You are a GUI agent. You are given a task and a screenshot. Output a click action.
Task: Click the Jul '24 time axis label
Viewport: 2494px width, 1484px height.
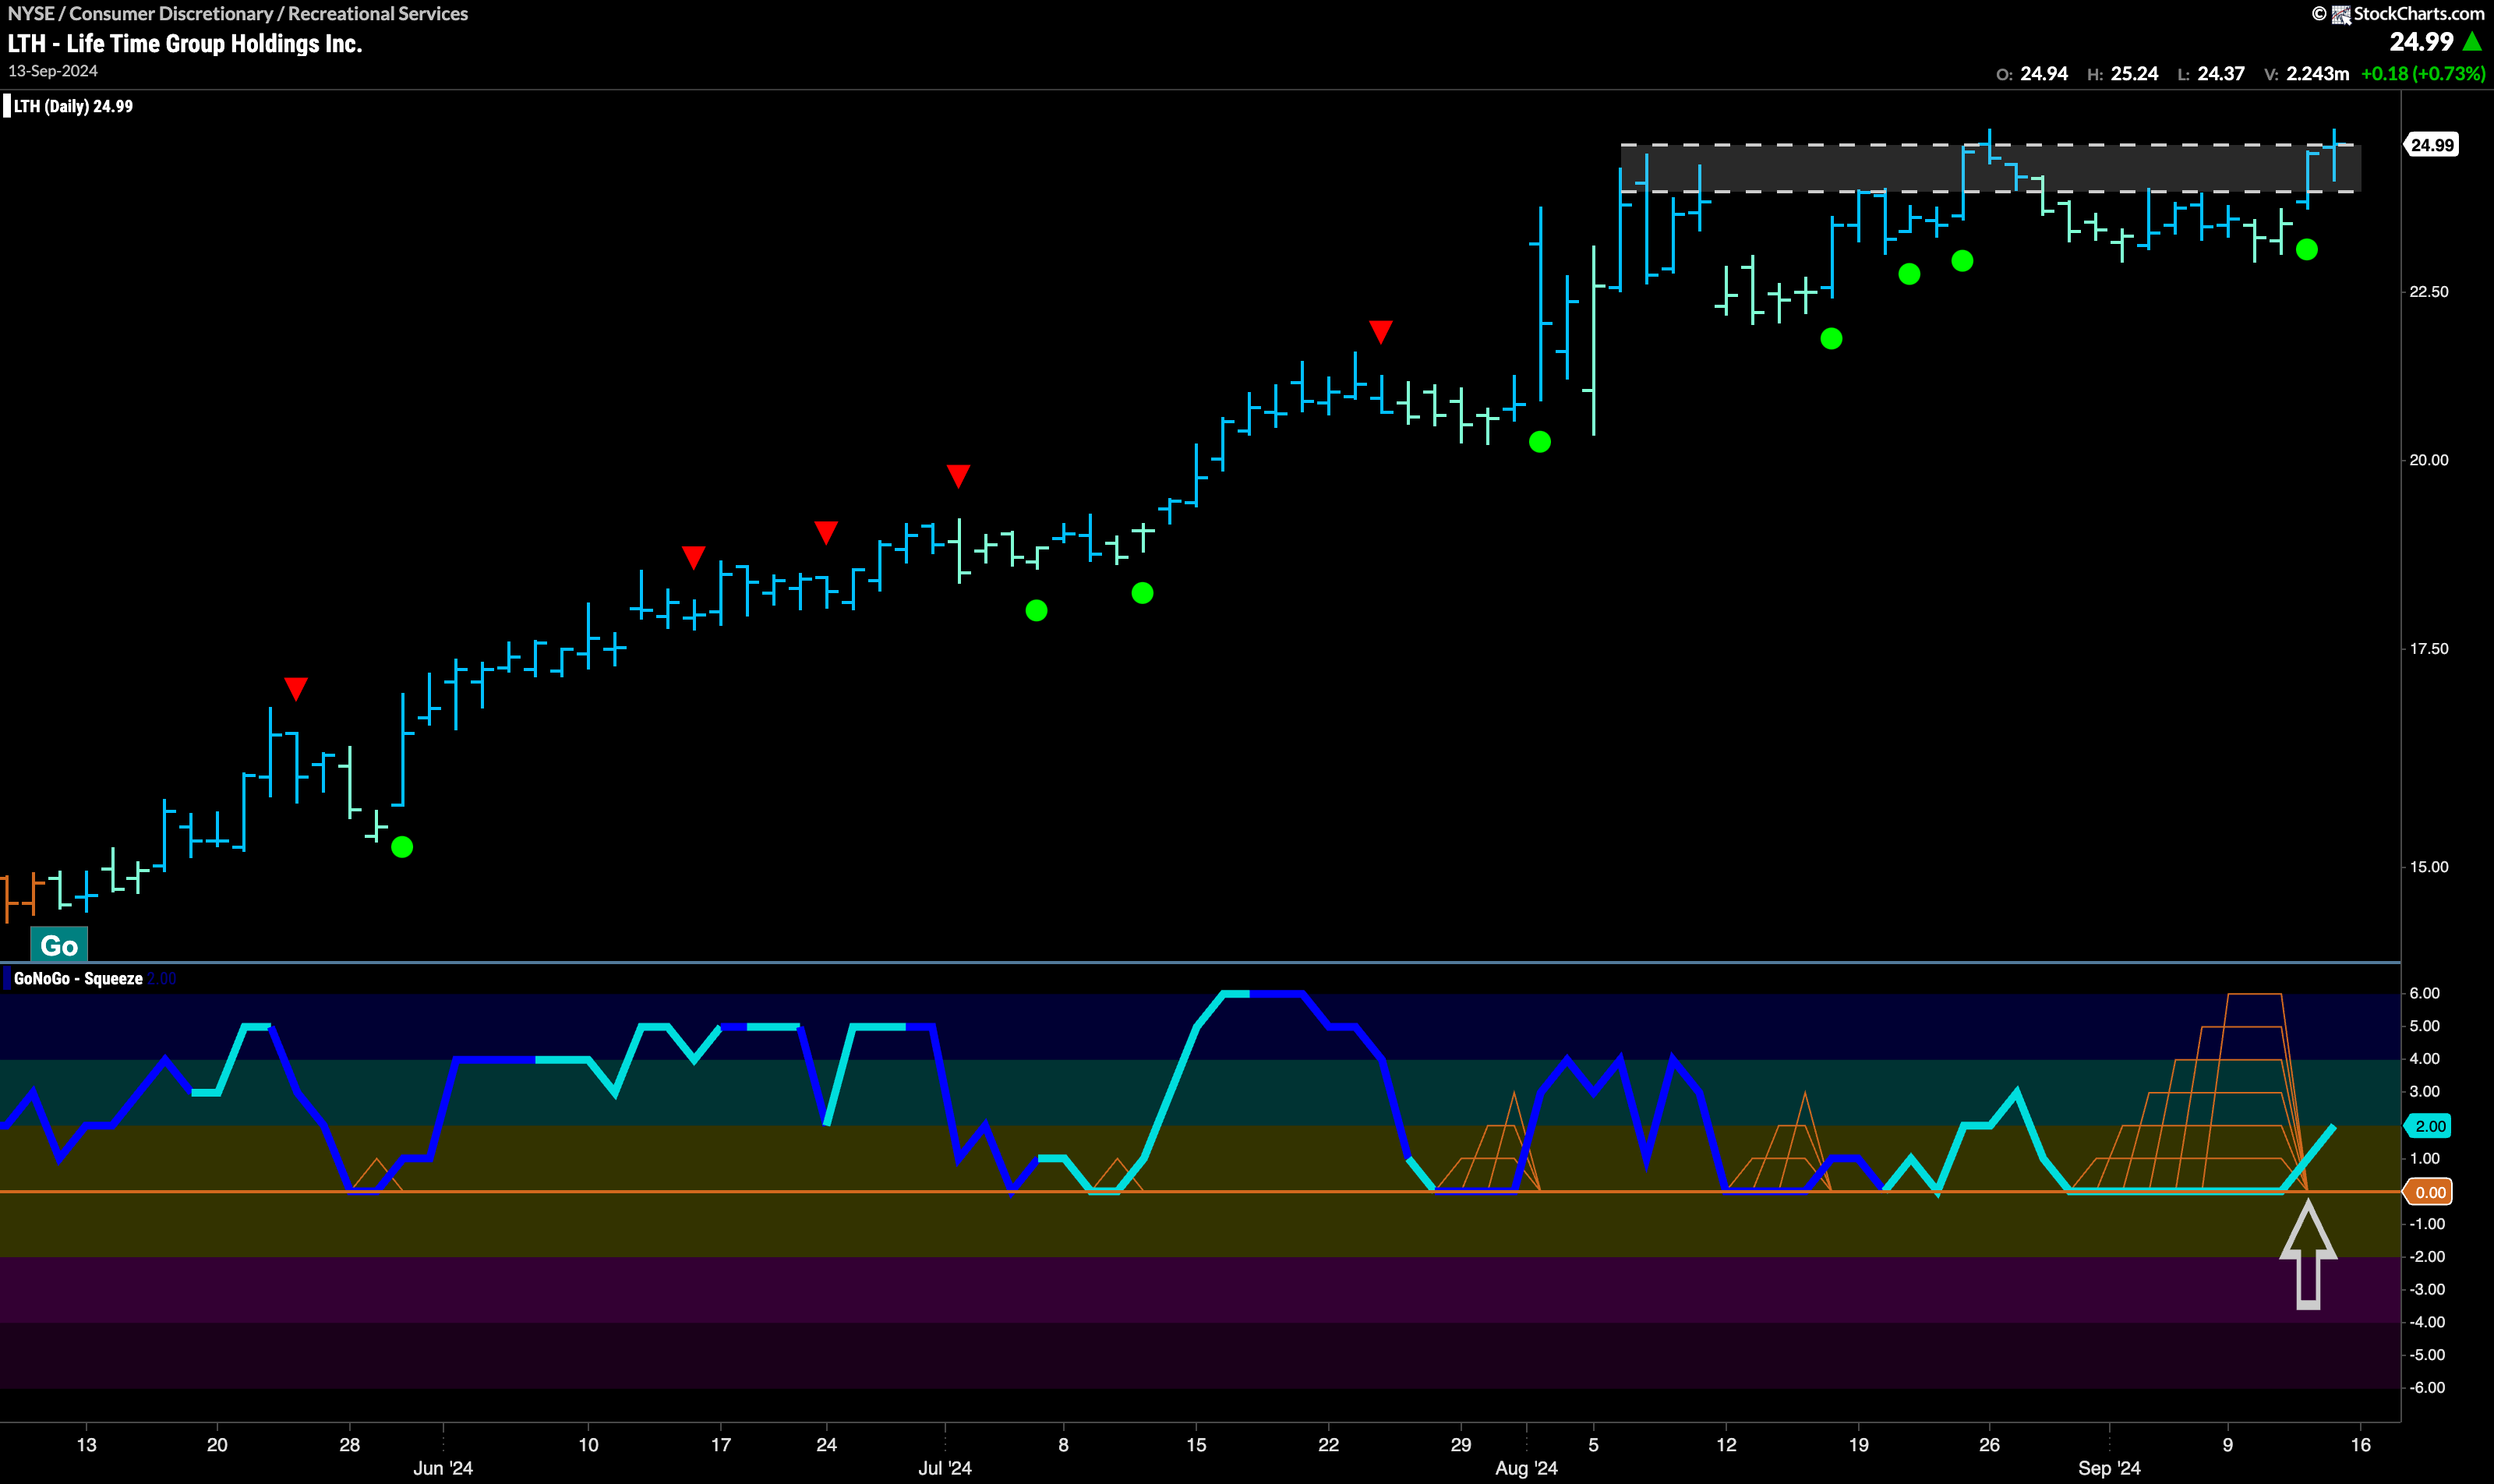click(945, 1468)
